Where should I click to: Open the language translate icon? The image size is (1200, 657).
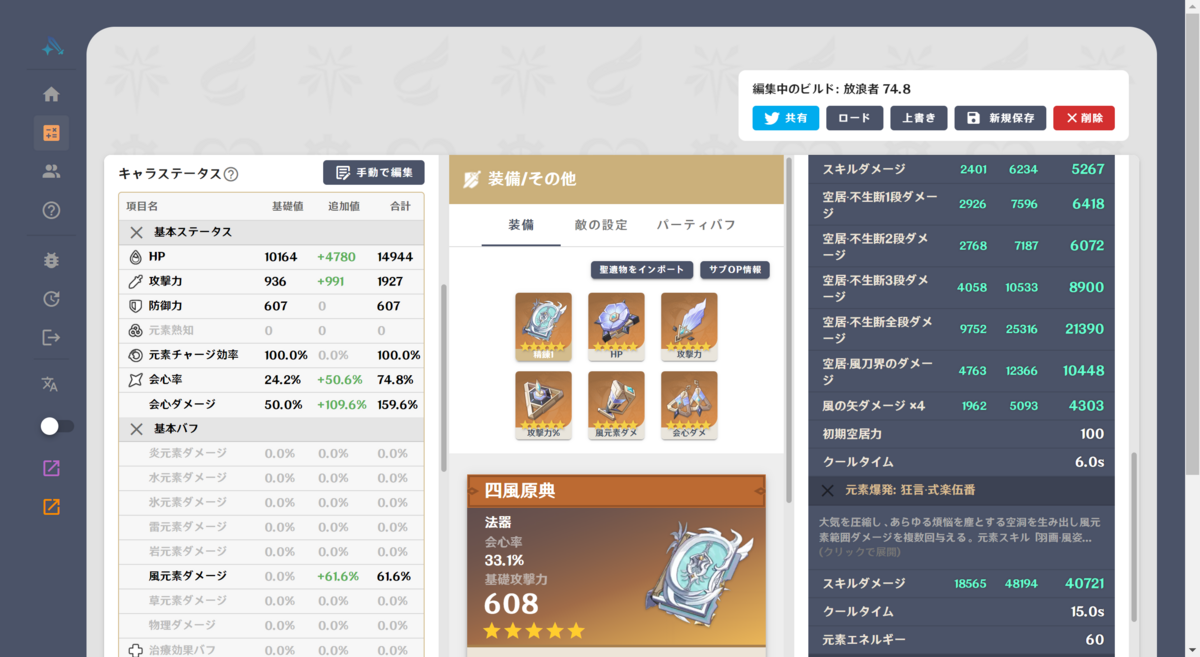coord(50,384)
